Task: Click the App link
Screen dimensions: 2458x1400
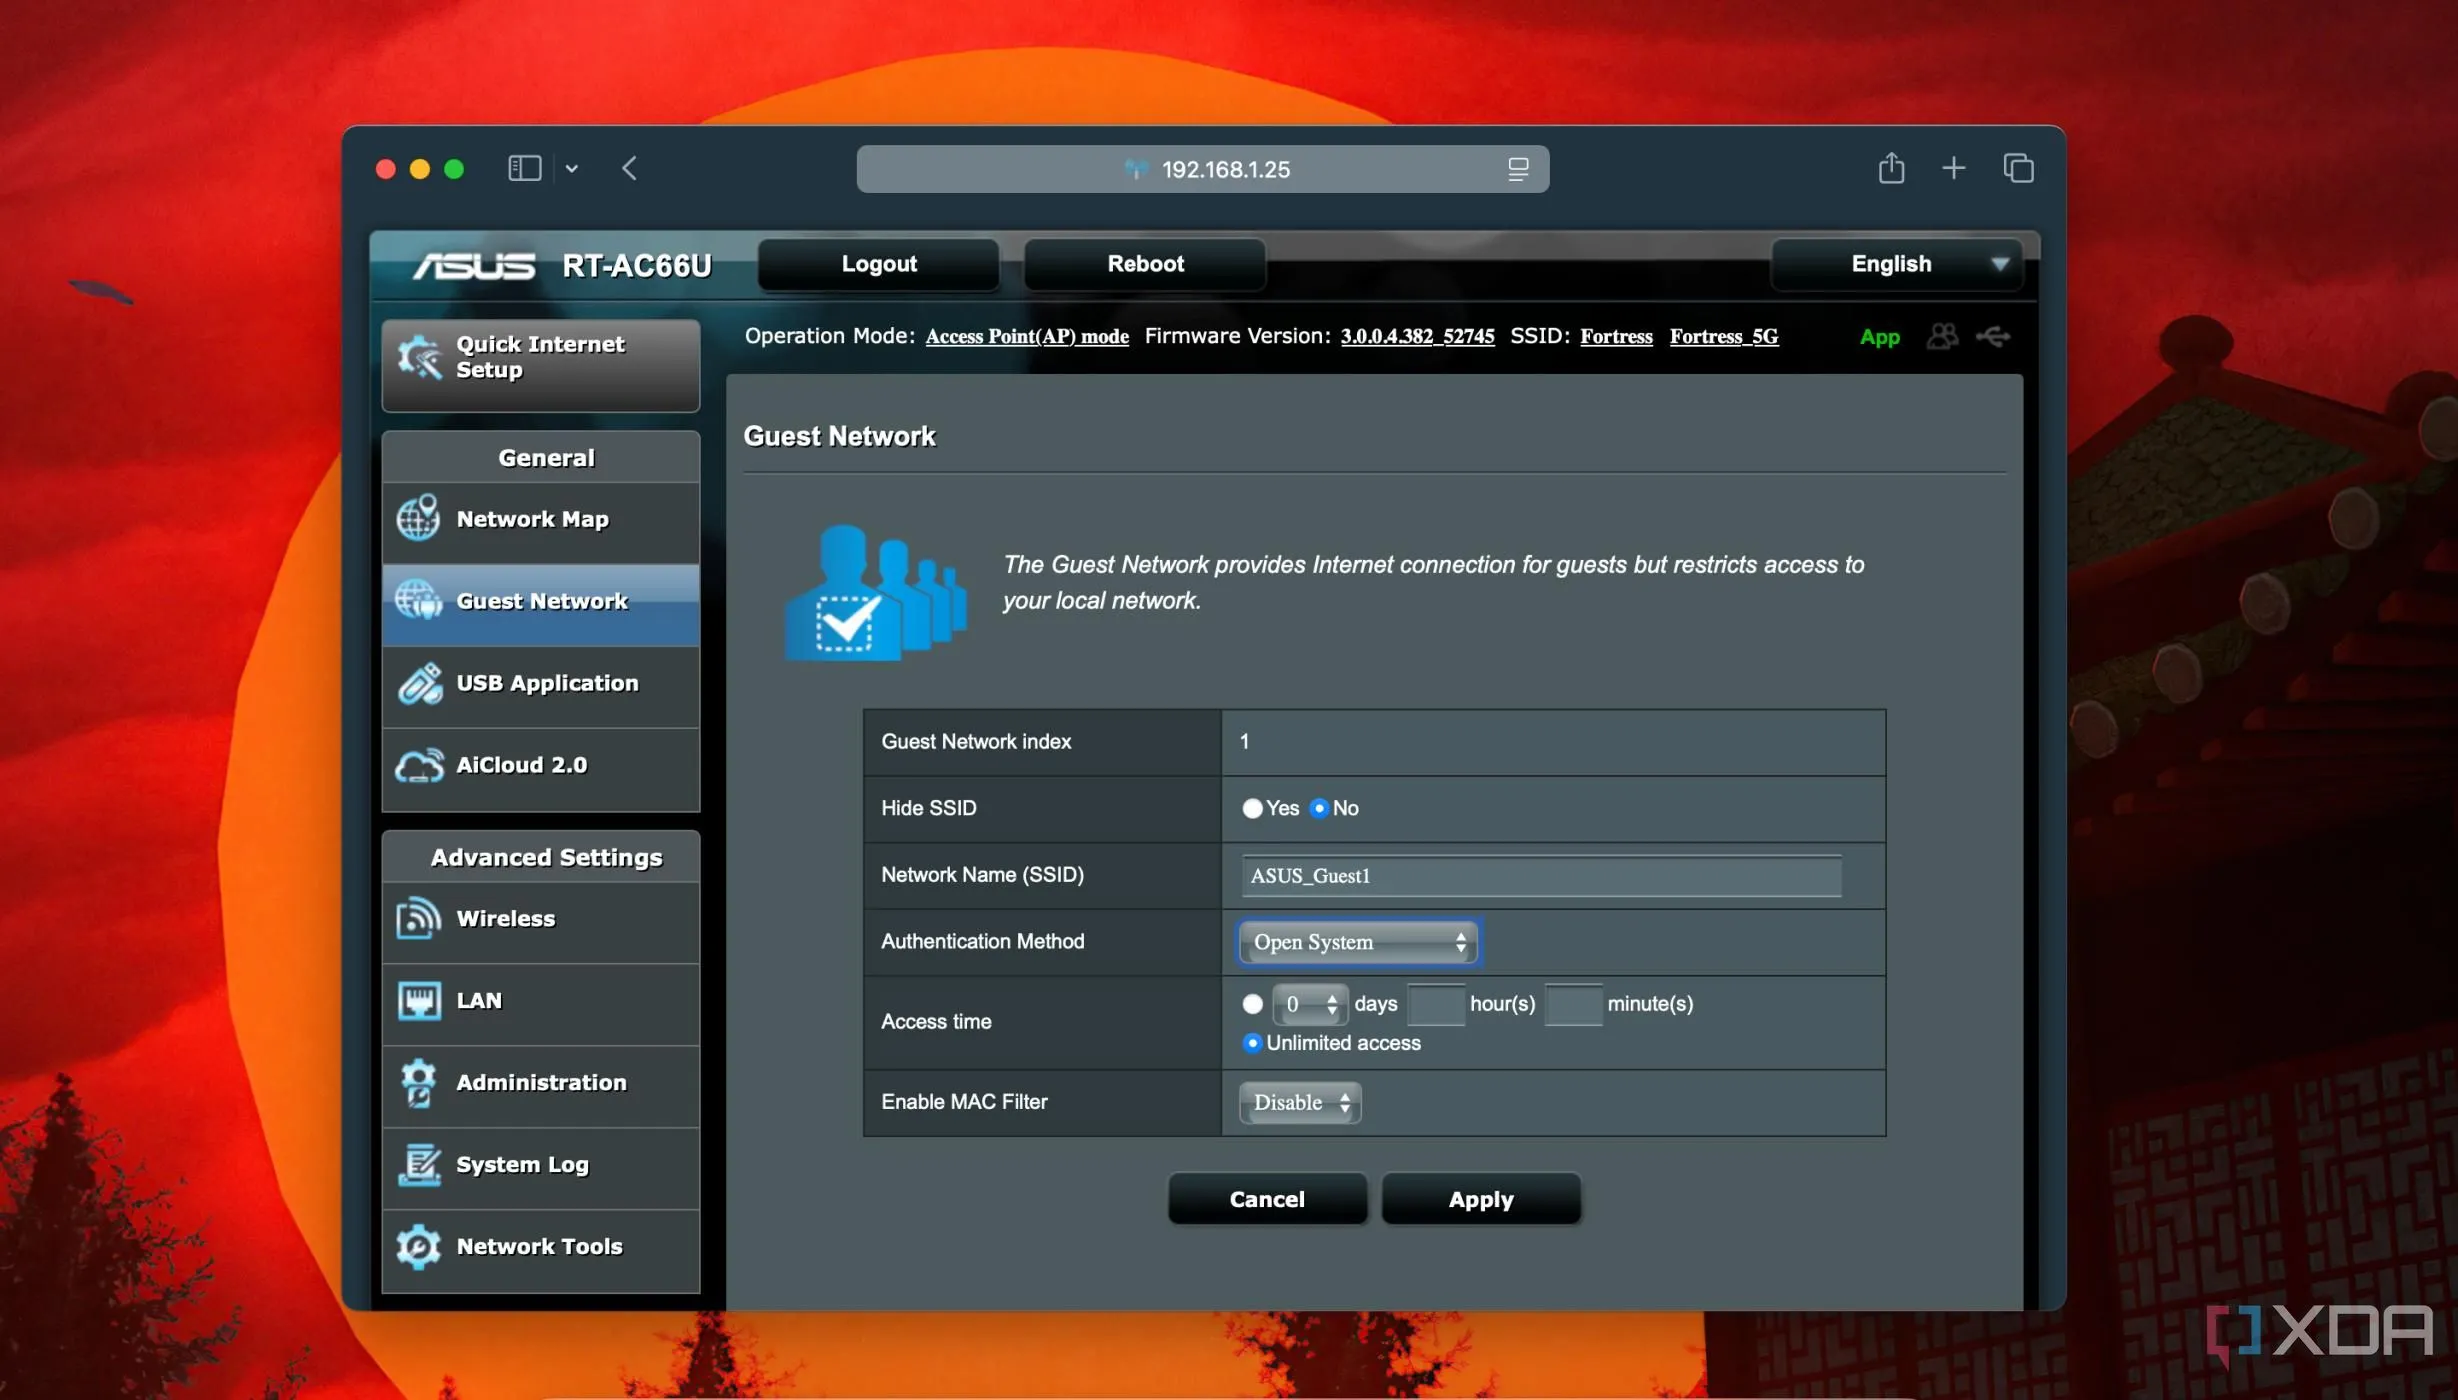Action: [x=1879, y=338]
